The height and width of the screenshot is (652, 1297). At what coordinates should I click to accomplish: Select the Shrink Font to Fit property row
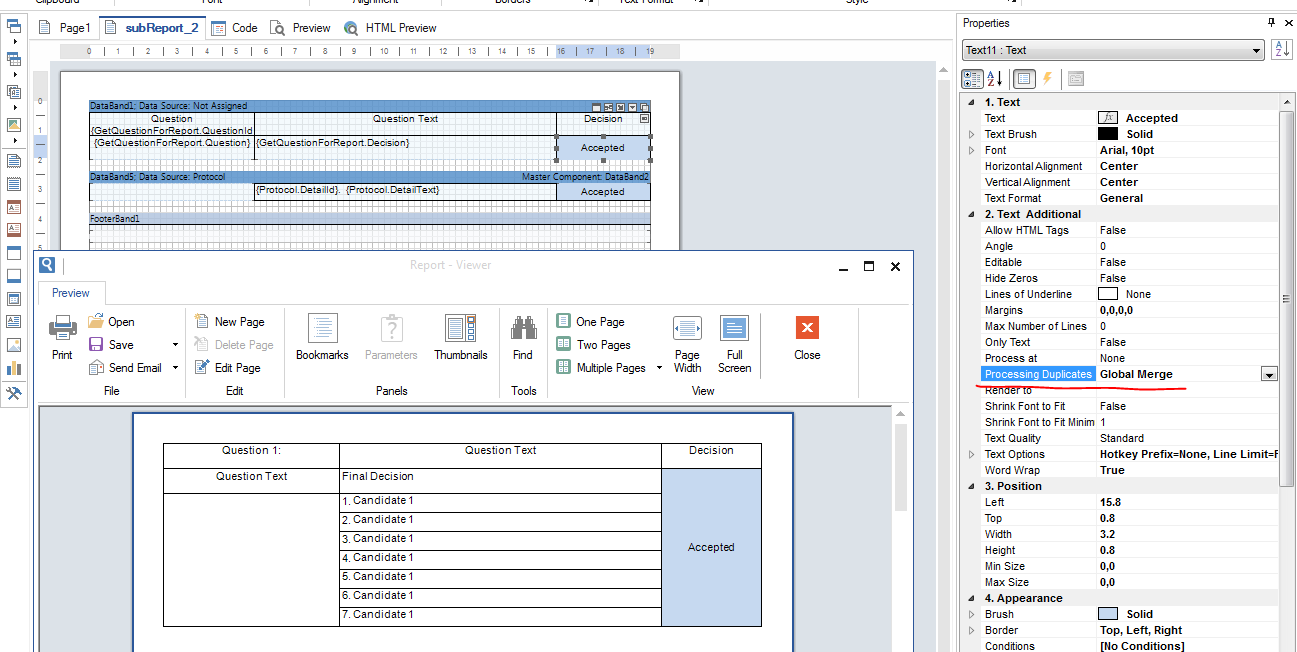click(x=1120, y=406)
